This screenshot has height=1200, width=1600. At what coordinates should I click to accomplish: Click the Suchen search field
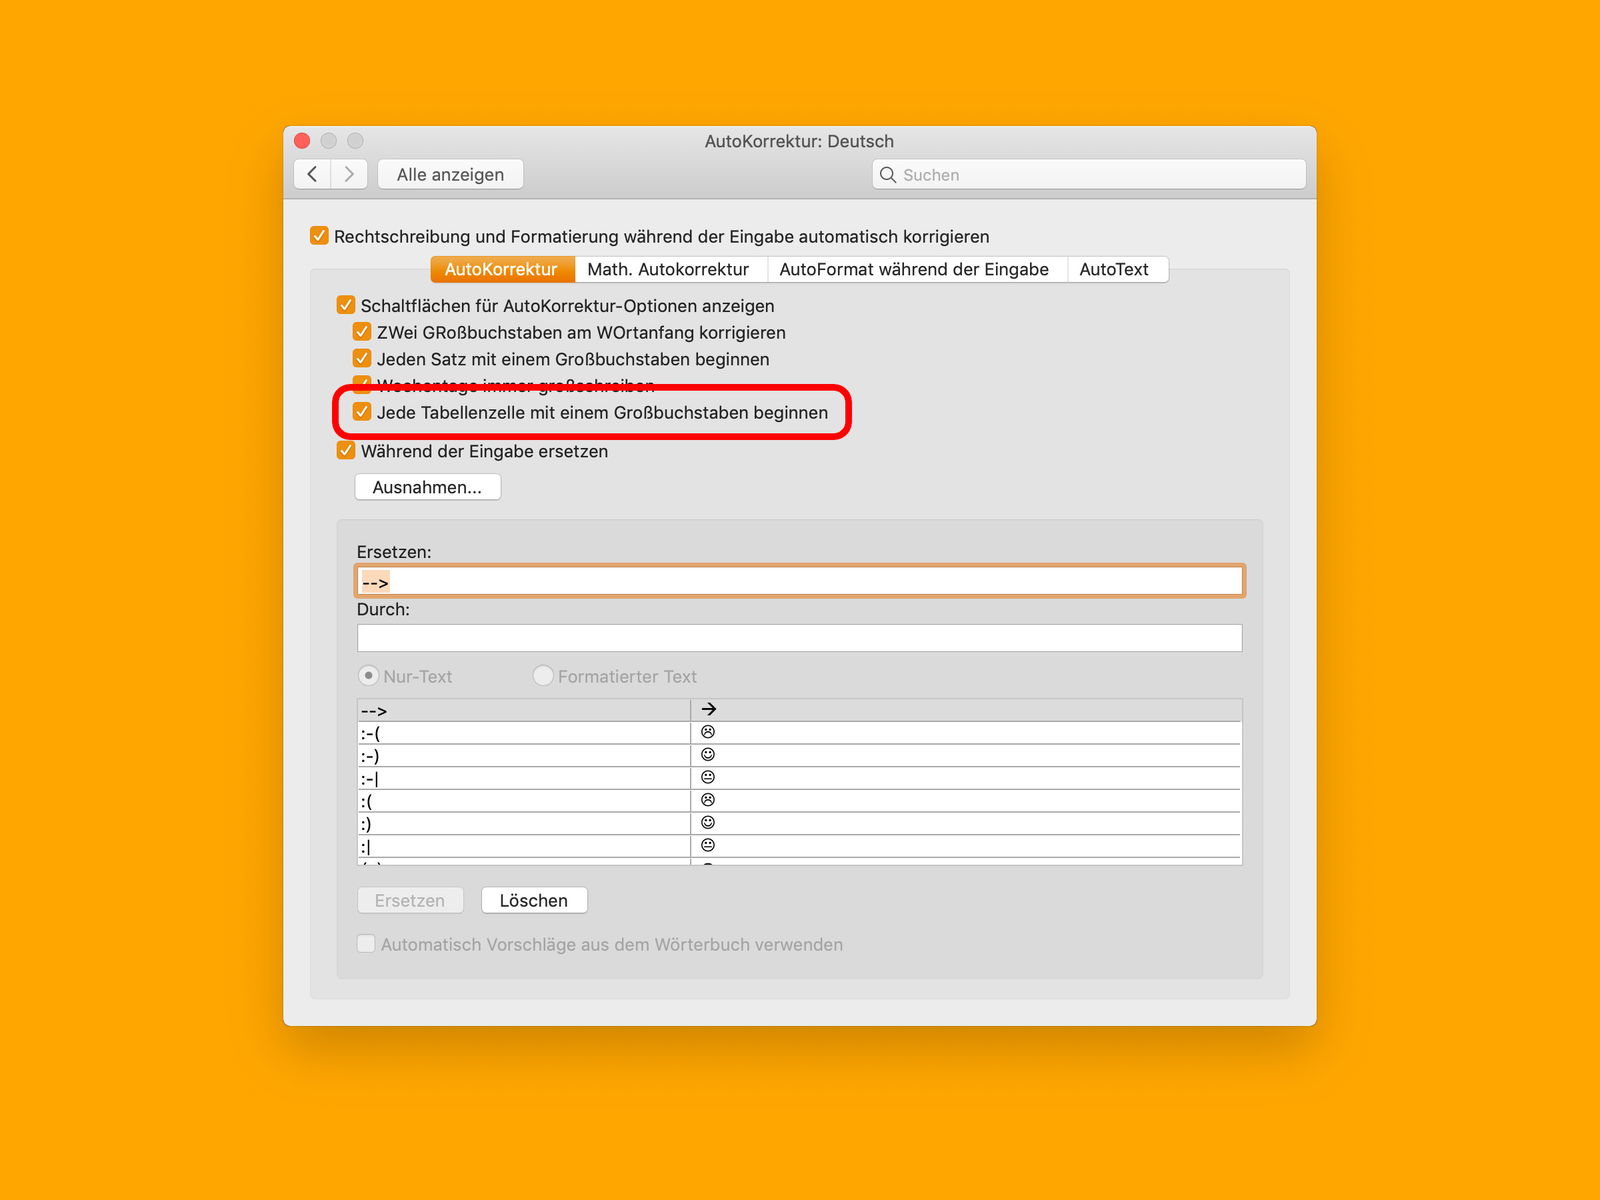pos(1089,175)
